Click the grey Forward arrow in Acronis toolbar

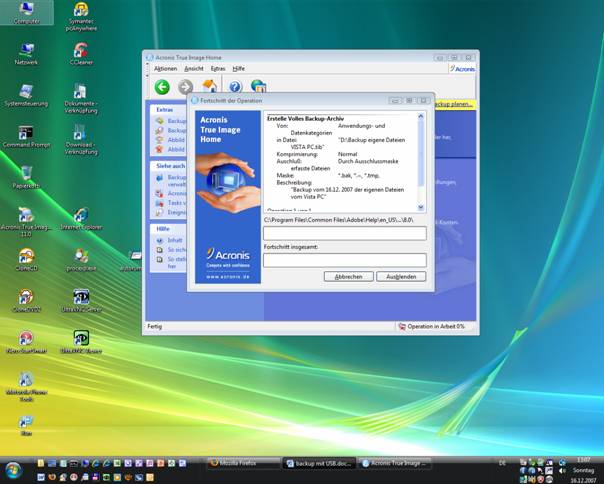185,87
